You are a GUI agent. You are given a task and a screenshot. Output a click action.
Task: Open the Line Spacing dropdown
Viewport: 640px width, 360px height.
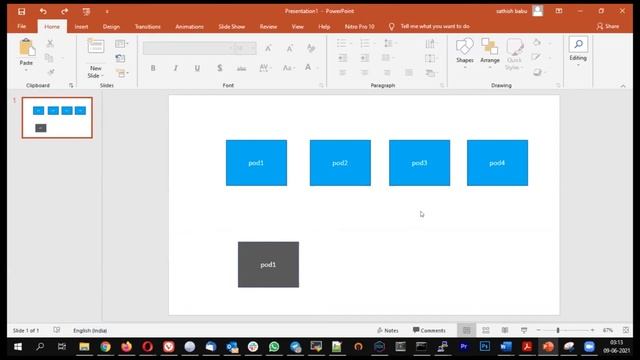(390, 43)
